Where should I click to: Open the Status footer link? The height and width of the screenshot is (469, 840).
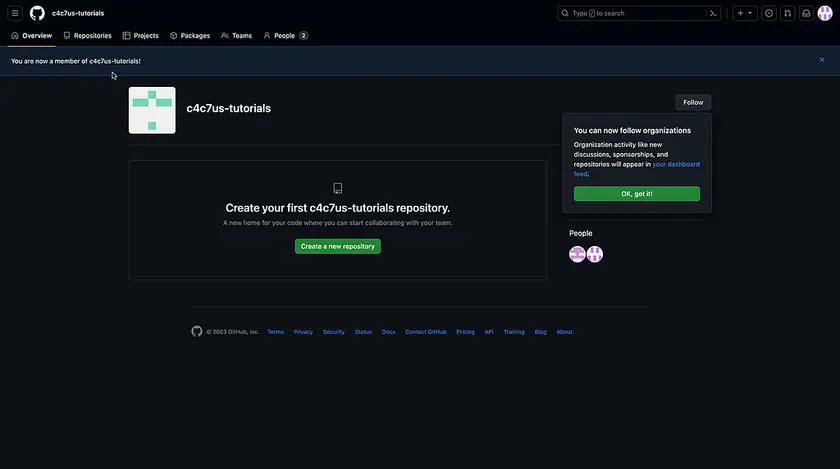pyautogui.click(x=363, y=332)
